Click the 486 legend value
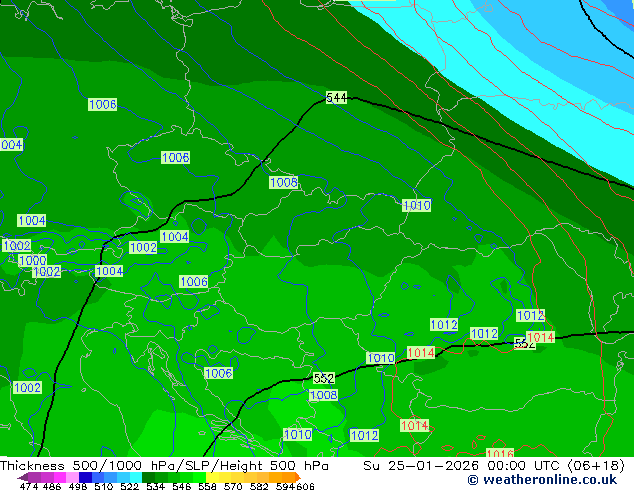 (51, 486)
